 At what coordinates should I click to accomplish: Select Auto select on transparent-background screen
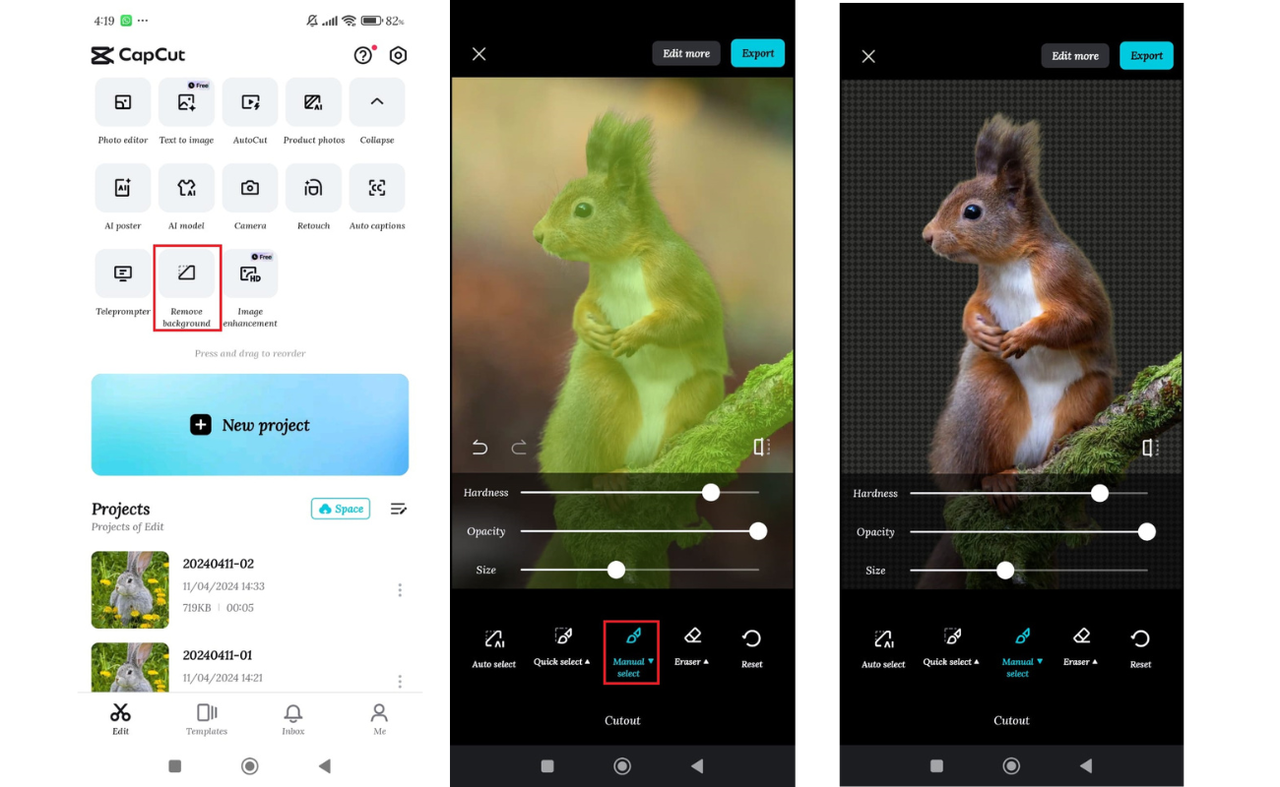tap(883, 649)
